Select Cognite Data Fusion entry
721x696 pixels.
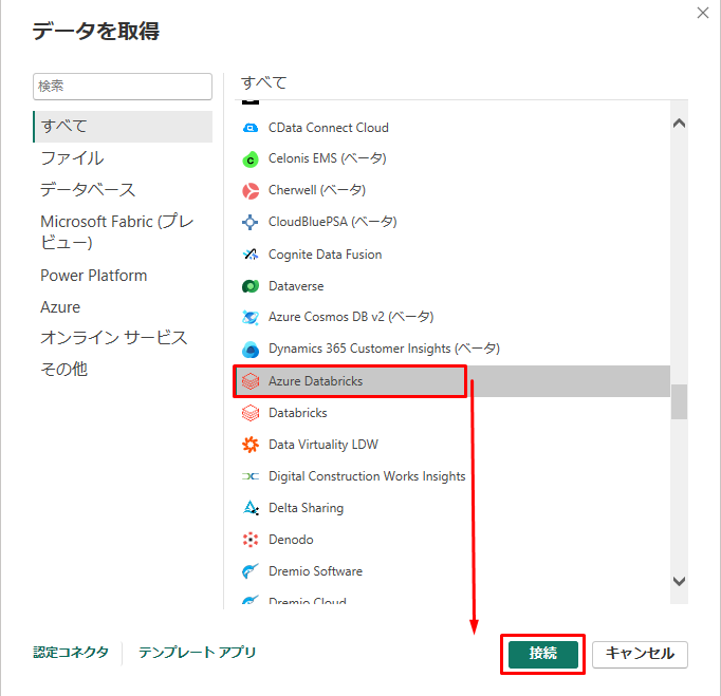click(x=325, y=255)
